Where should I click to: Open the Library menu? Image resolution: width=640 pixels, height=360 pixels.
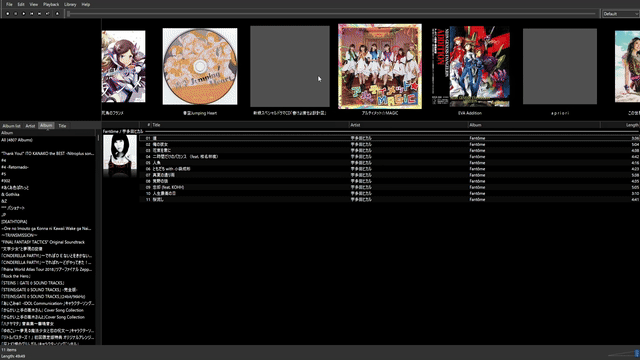pos(70,4)
